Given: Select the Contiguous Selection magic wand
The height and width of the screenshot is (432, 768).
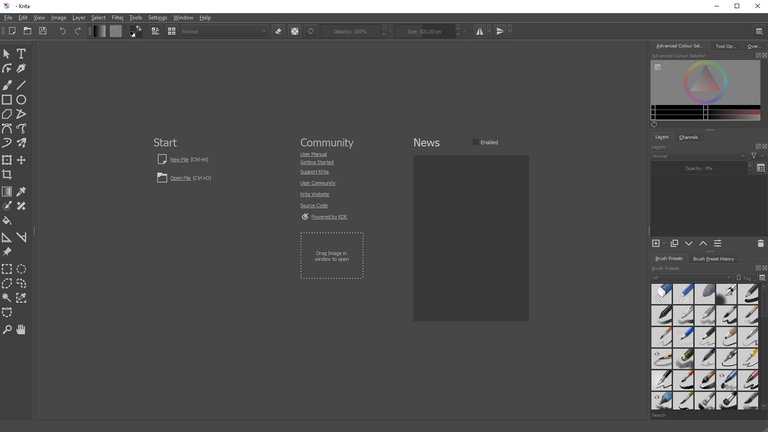Looking at the screenshot, I should pos(7,298).
